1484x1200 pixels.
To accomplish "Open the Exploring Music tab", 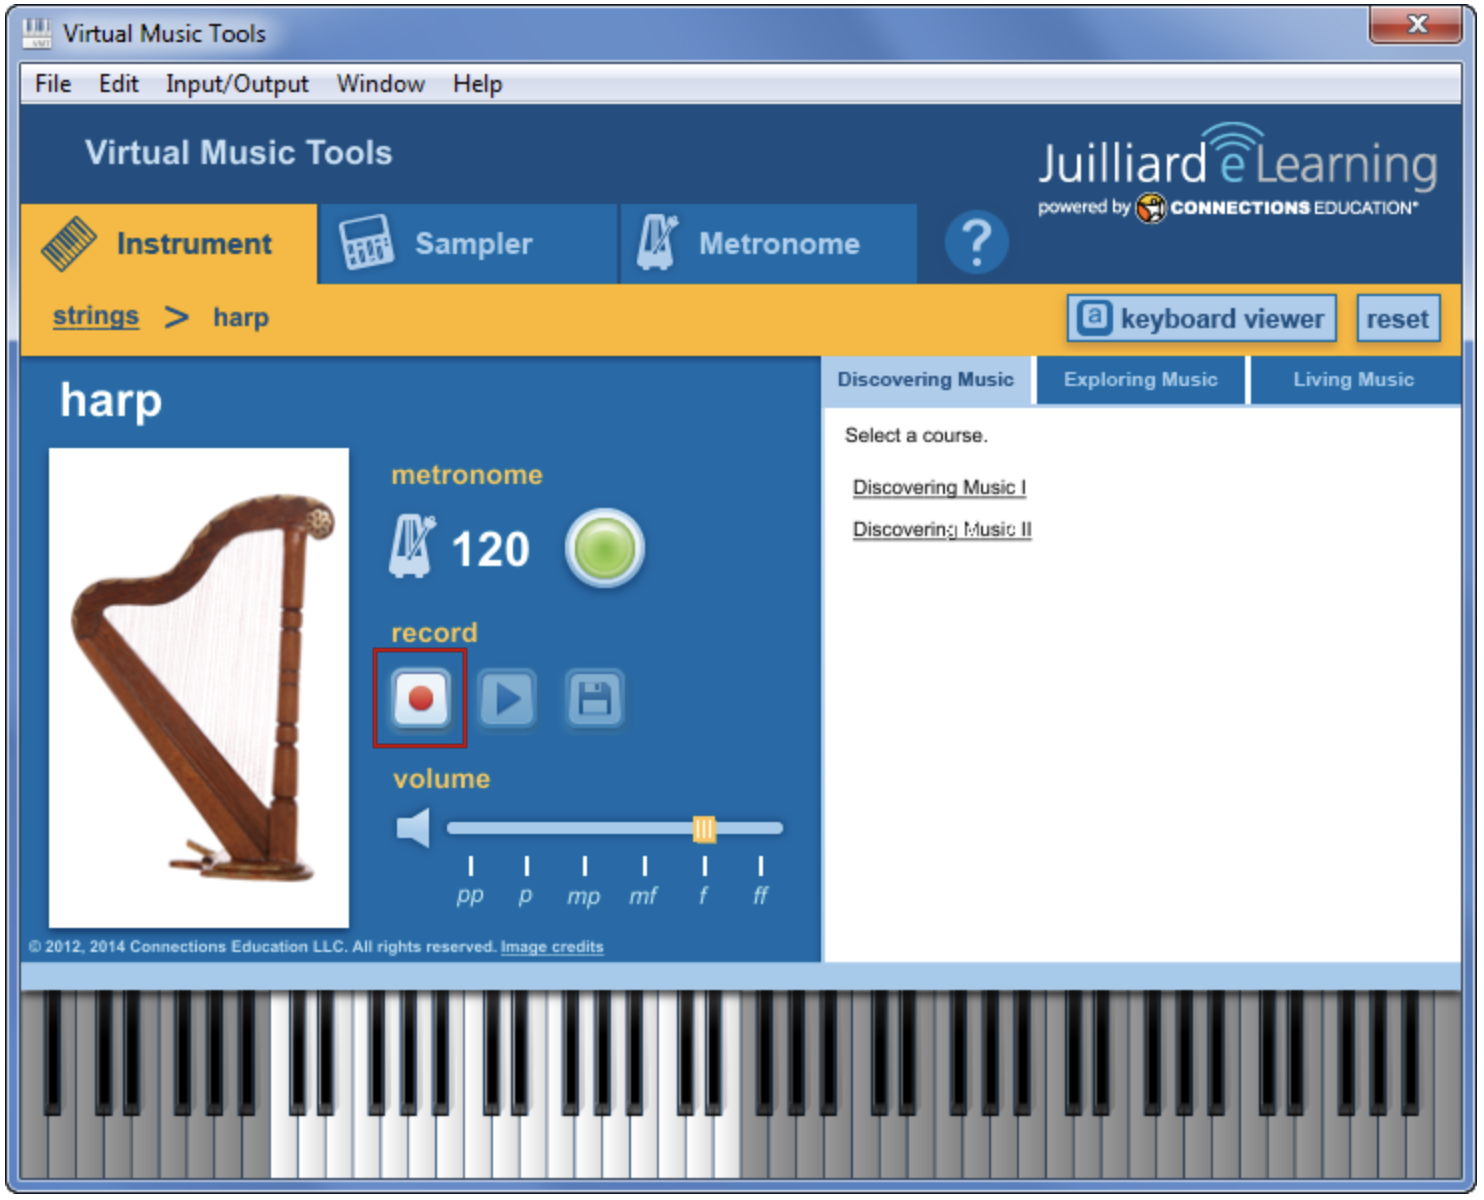I will [1140, 380].
